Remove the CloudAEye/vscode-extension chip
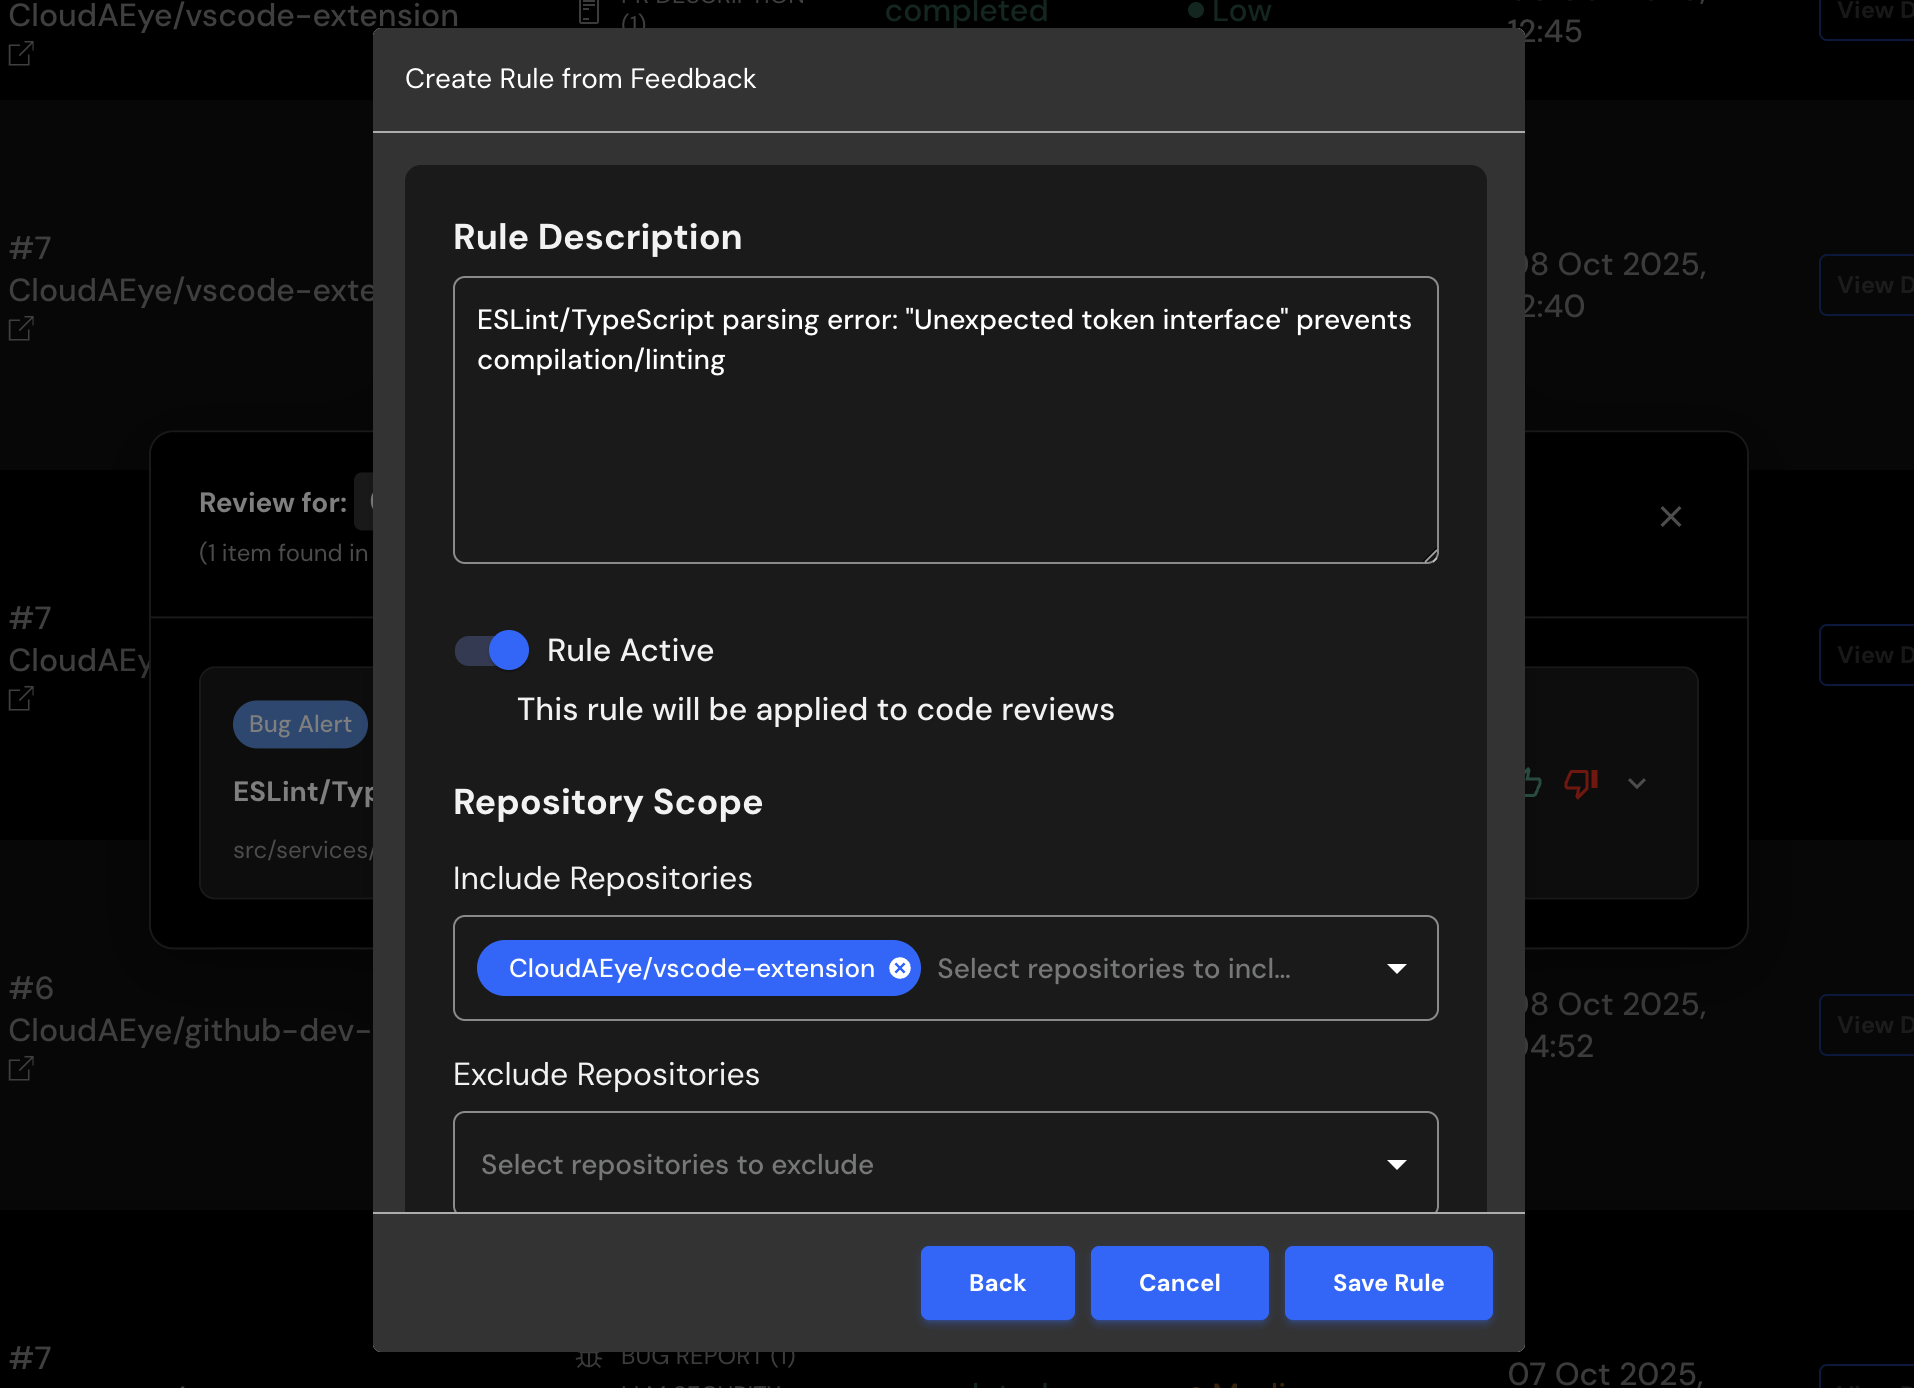 click(x=900, y=968)
